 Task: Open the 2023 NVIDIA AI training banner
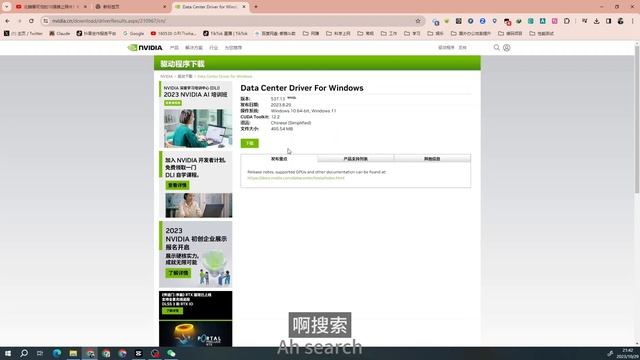tap(196, 115)
